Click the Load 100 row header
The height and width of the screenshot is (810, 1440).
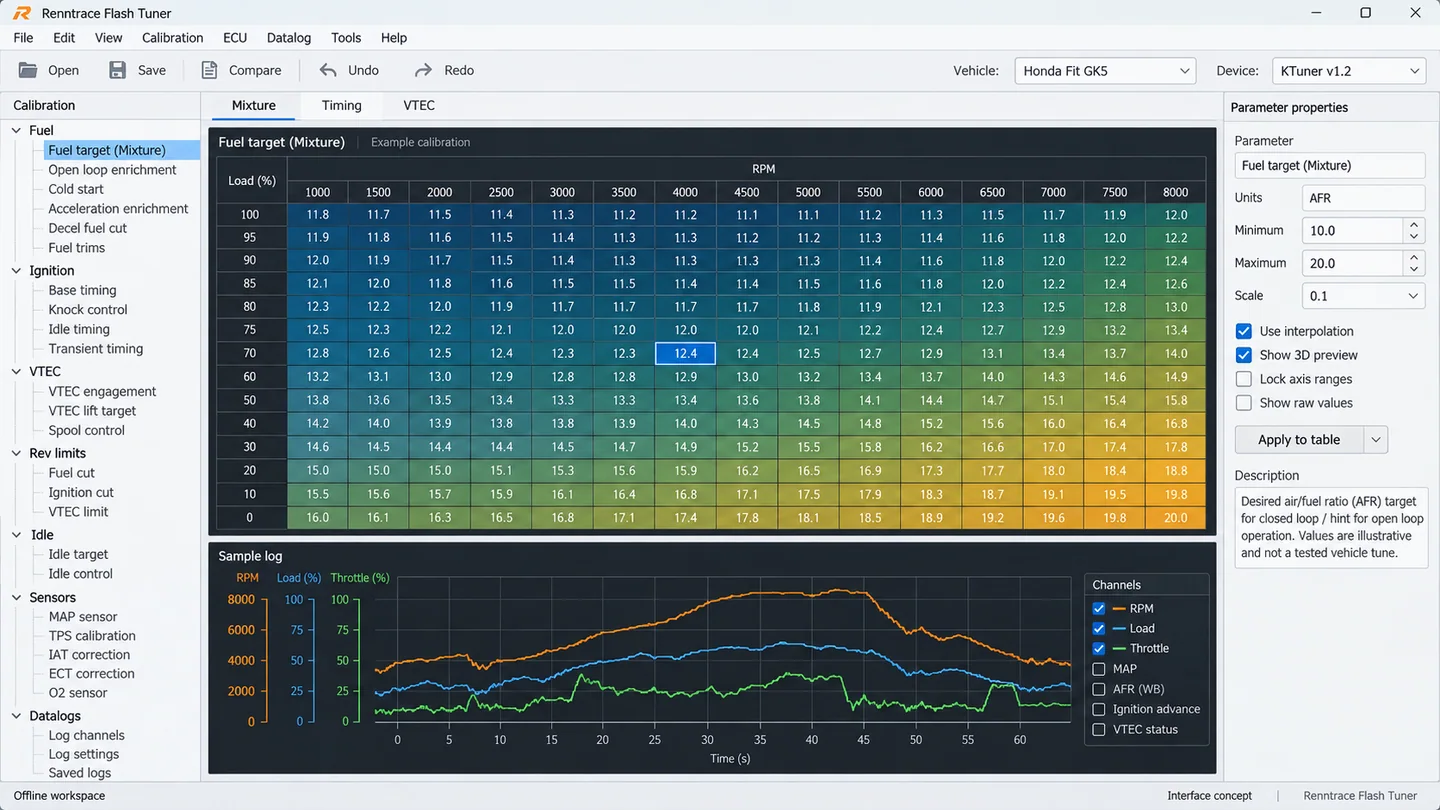(x=250, y=215)
